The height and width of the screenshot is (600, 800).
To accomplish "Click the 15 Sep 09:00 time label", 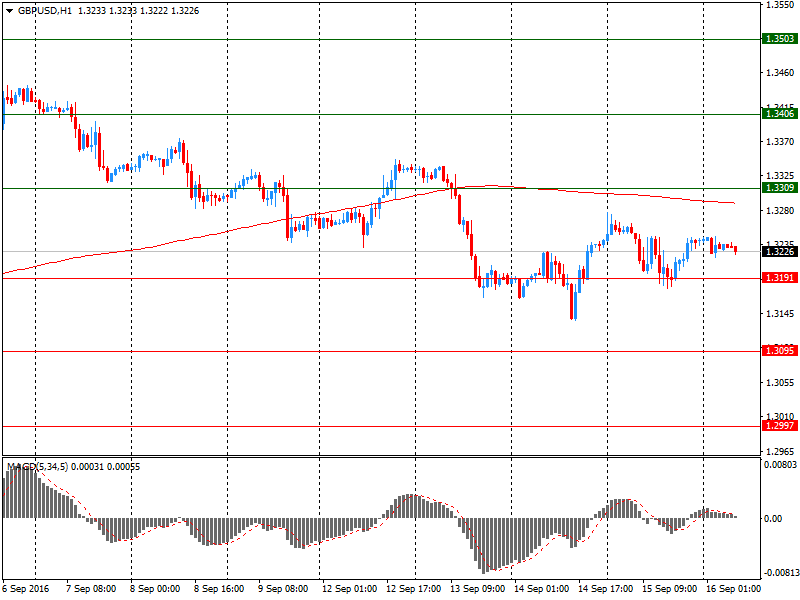I will 669,589.
